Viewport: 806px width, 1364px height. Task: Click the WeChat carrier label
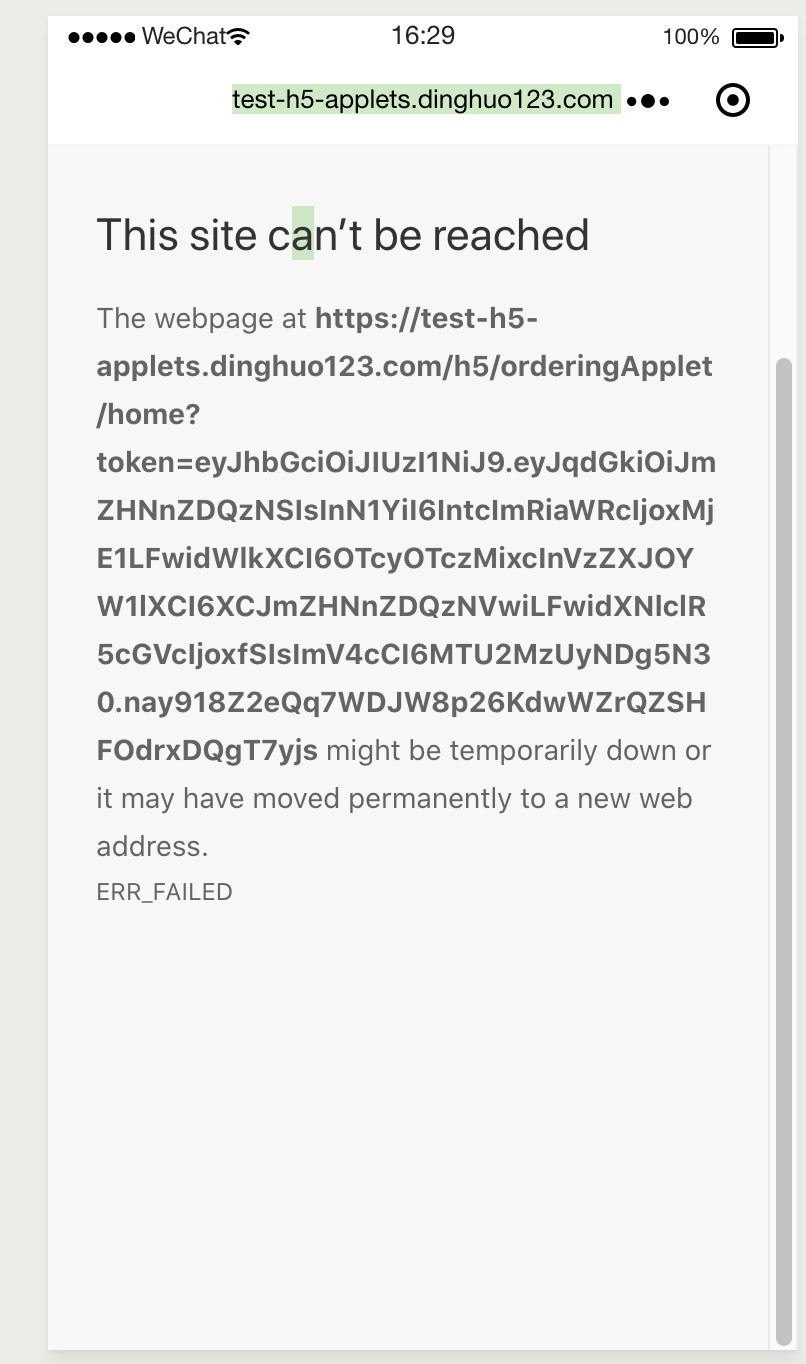[x=184, y=37]
